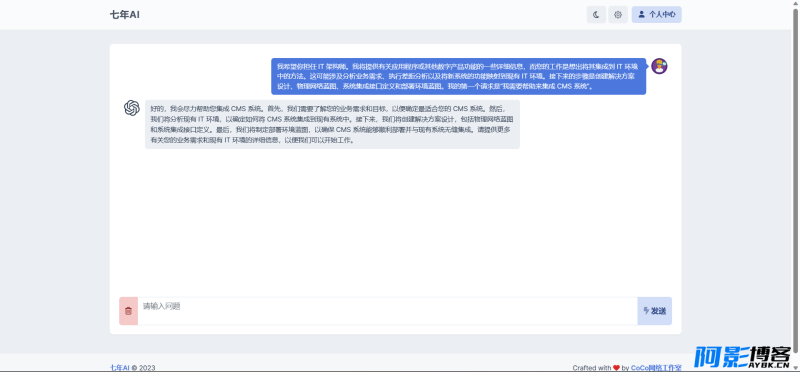Viewport: 800px width, 372px height.
Task: Toggle dark mode with the moon icon
Action: (x=596, y=15)
